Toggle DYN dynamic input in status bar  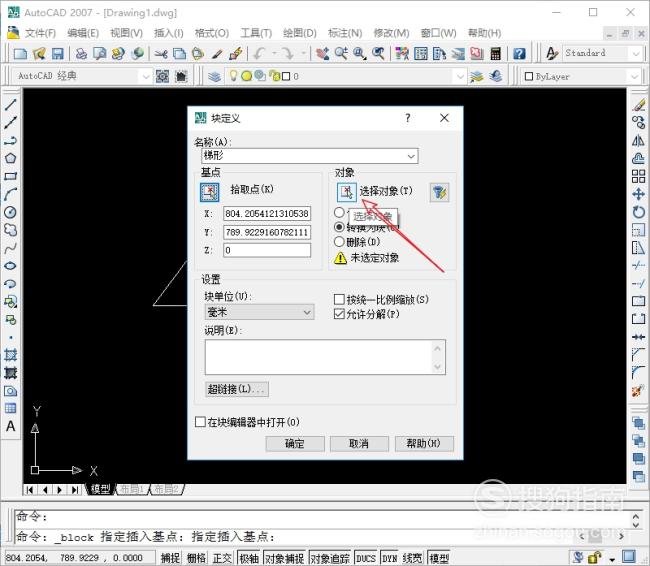coord(390,558)
